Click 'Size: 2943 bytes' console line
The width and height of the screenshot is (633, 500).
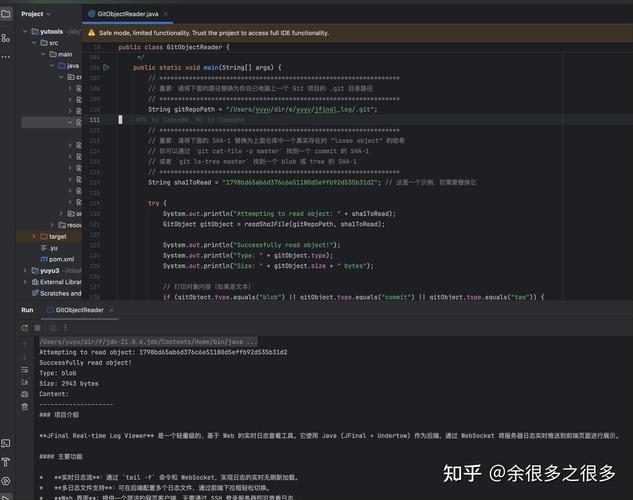pos(69,384)
